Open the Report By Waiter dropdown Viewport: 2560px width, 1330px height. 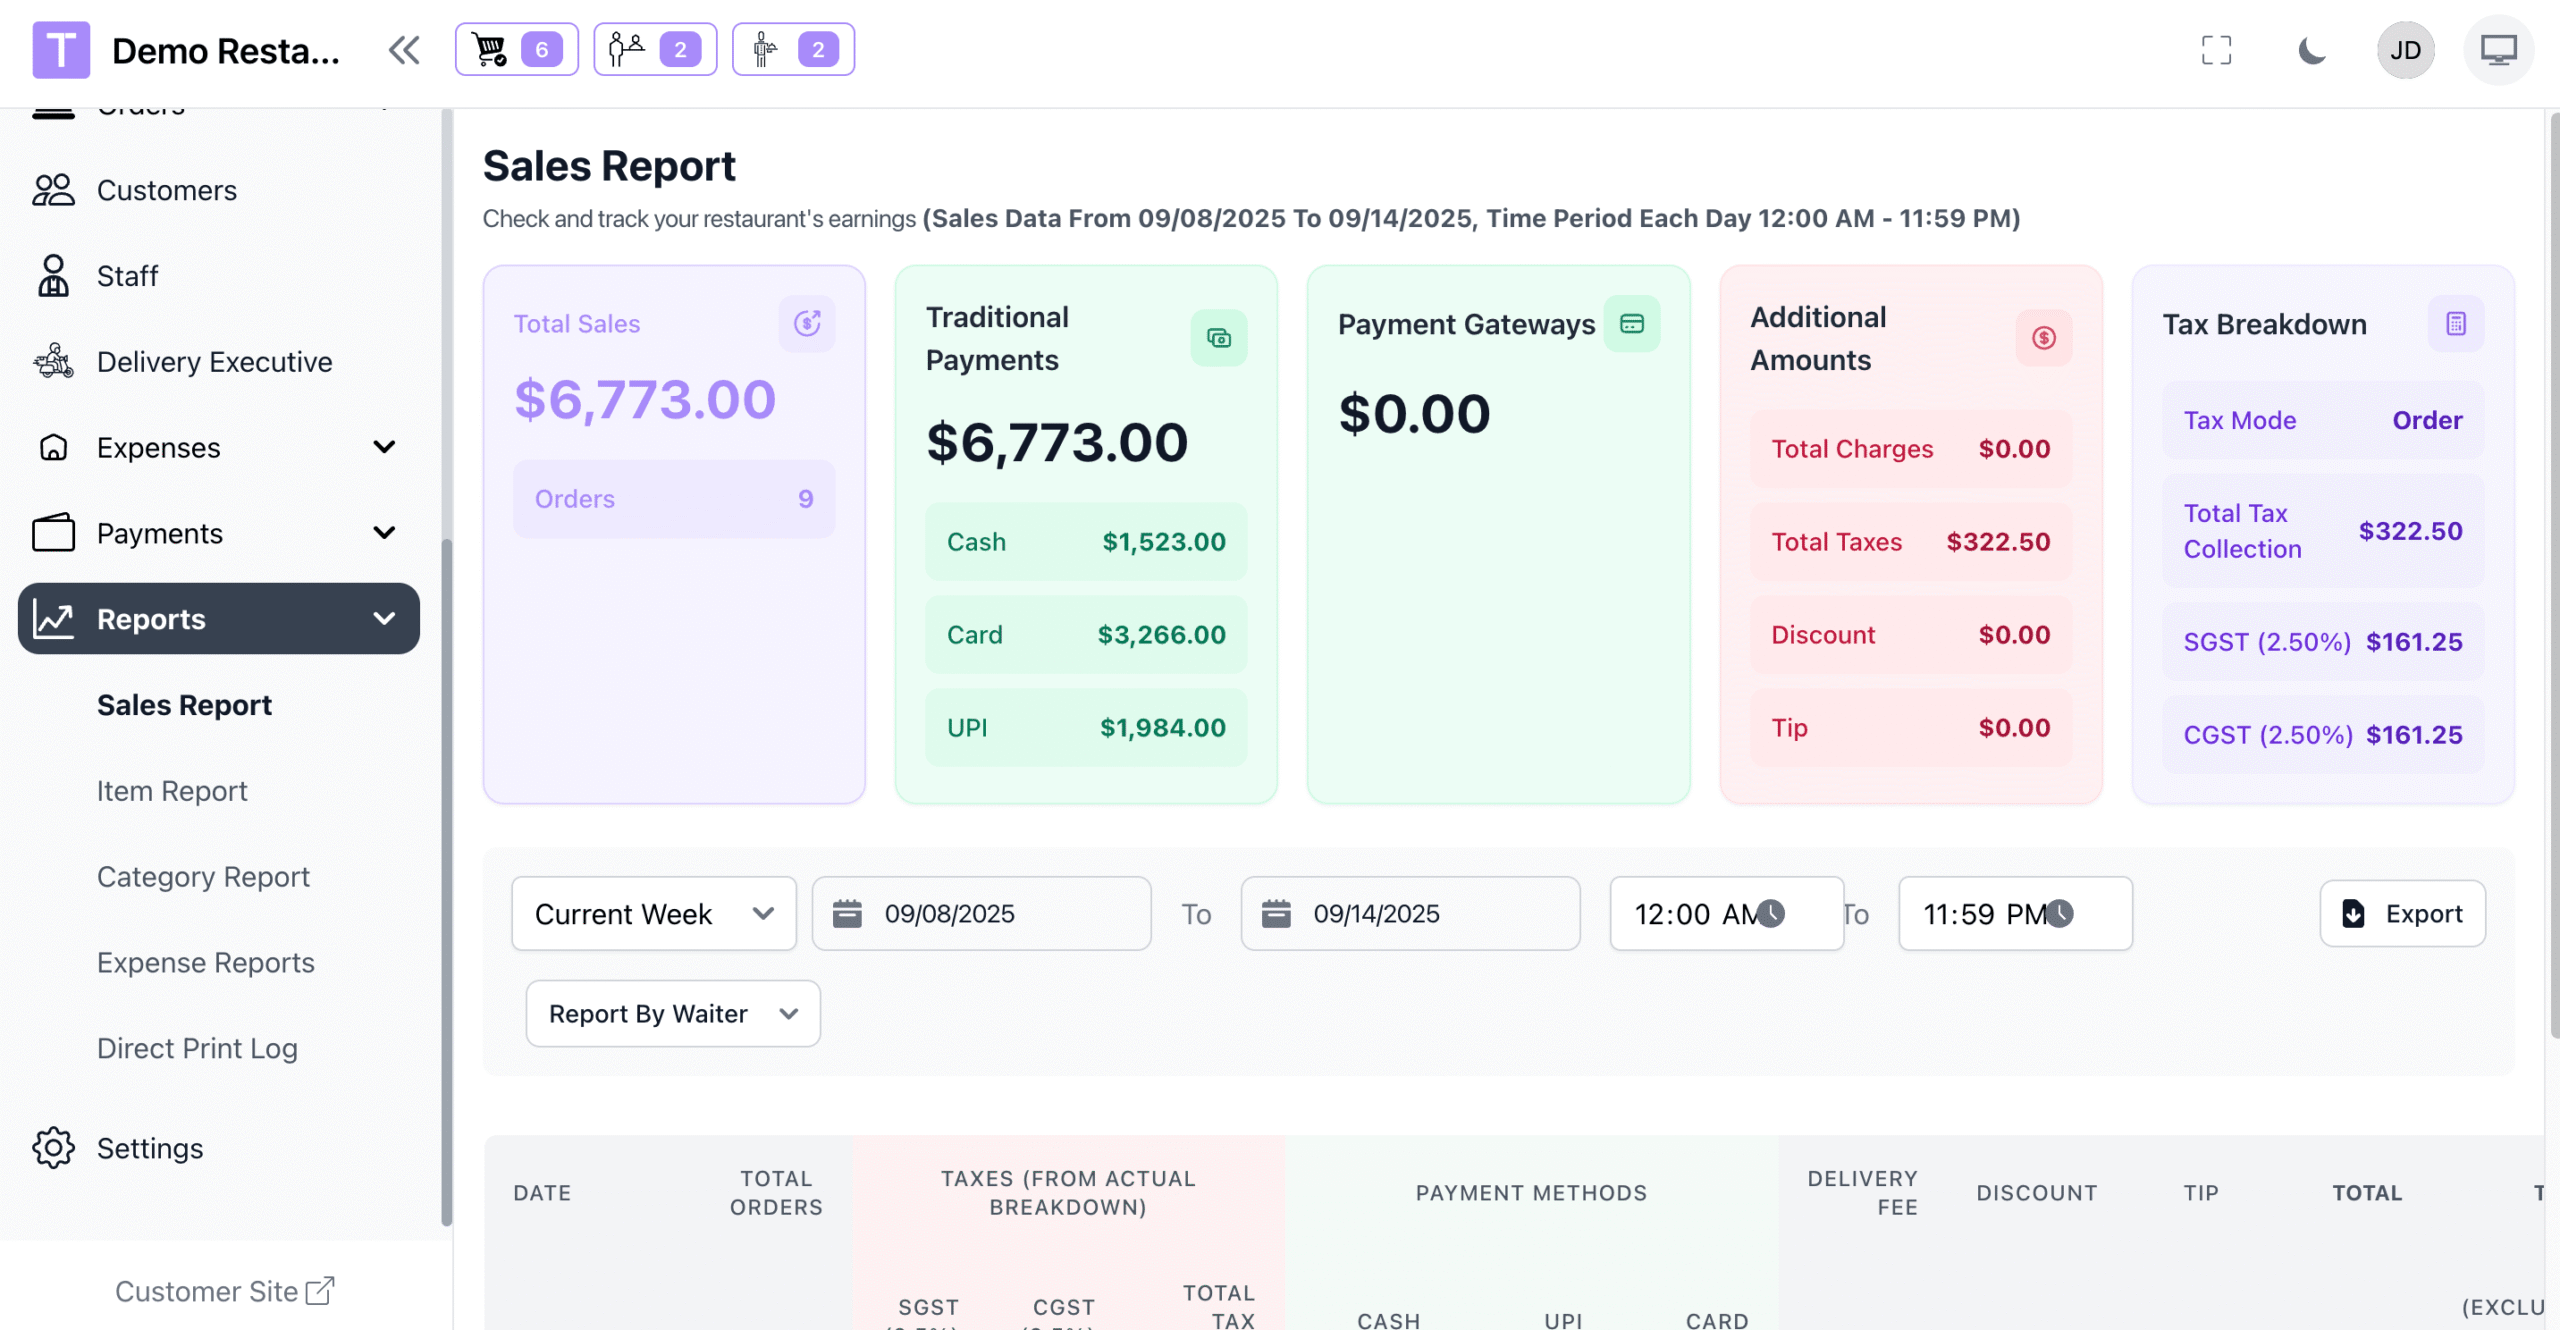click(672, 1013)
